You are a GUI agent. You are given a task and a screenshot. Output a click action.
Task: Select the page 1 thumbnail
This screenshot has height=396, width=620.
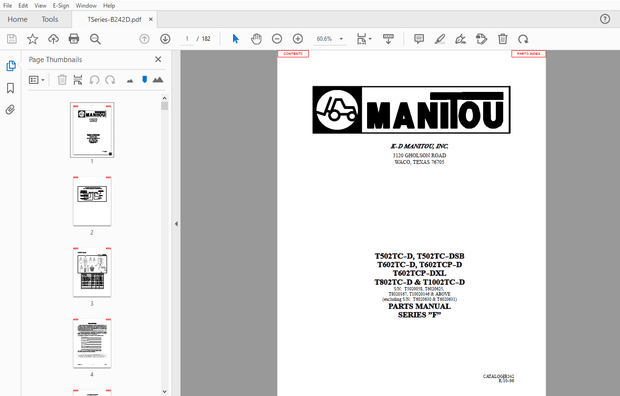point(92,130)
